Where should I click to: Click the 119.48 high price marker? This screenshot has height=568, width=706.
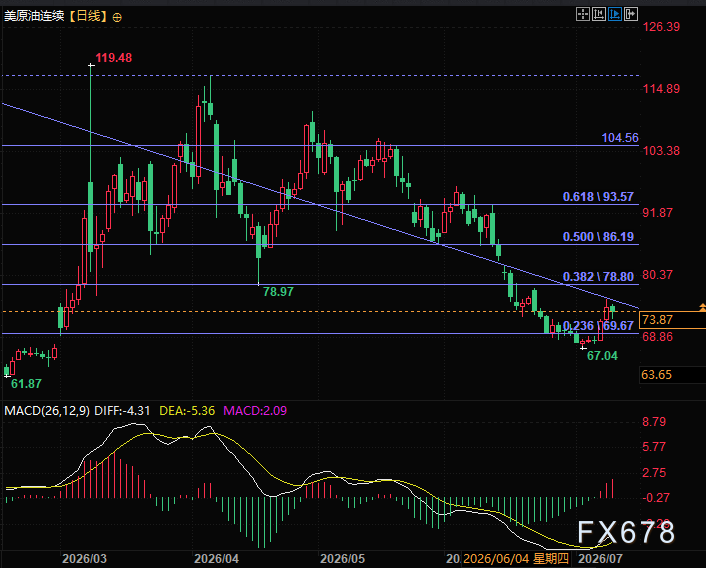pyautogui.click(x=113, y=58)
